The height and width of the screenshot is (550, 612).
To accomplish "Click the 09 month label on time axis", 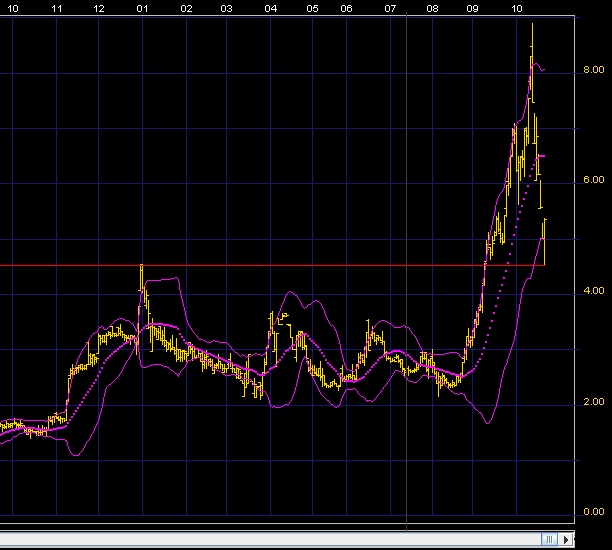I will [x=472, y=9].
